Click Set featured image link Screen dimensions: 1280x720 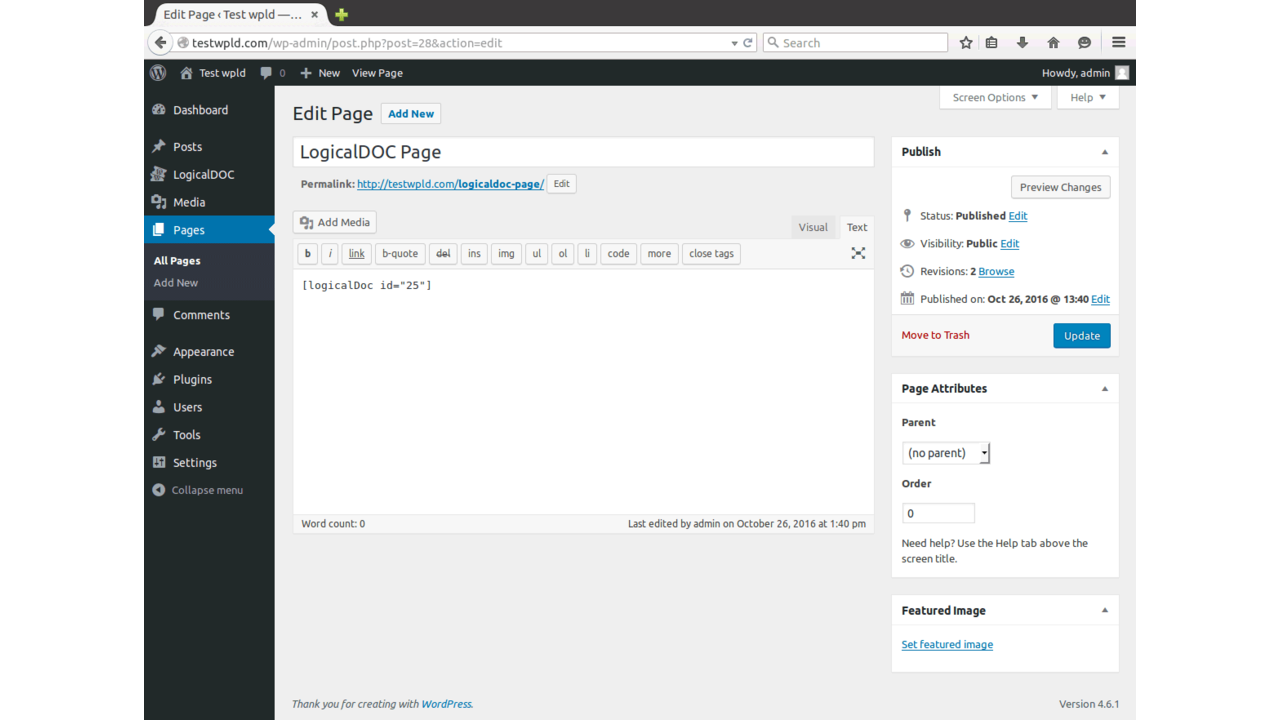[947, 645]
